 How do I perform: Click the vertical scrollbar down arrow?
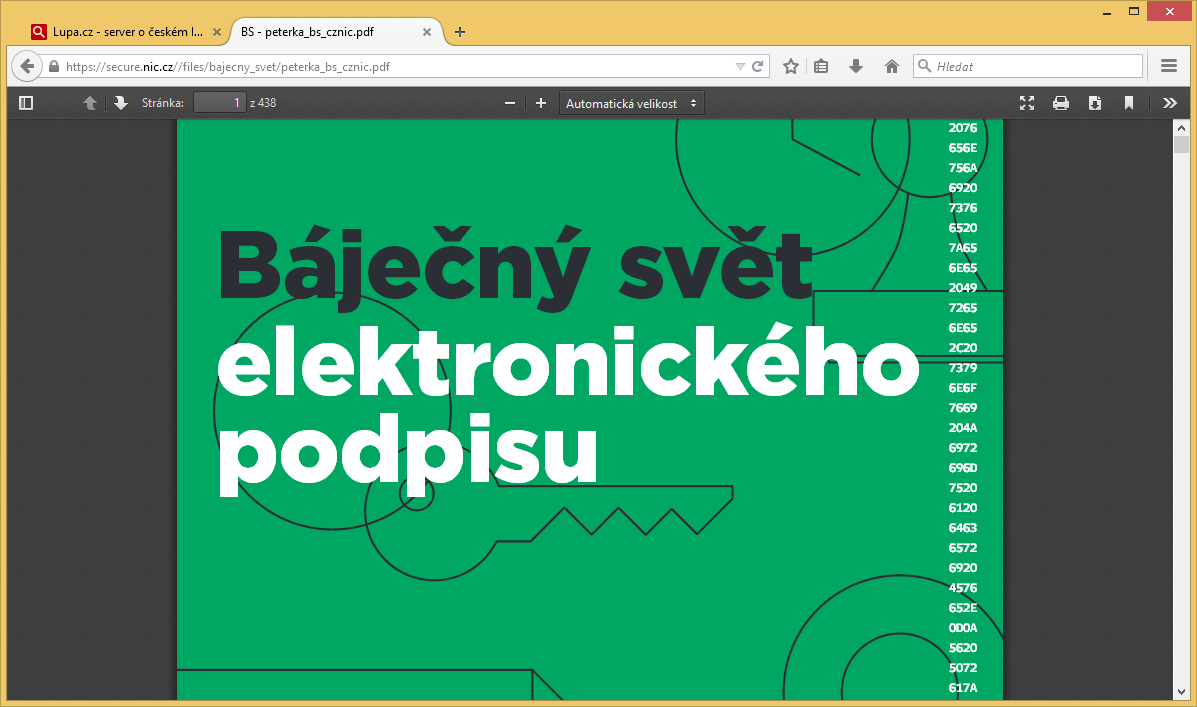pos(1181,692)
